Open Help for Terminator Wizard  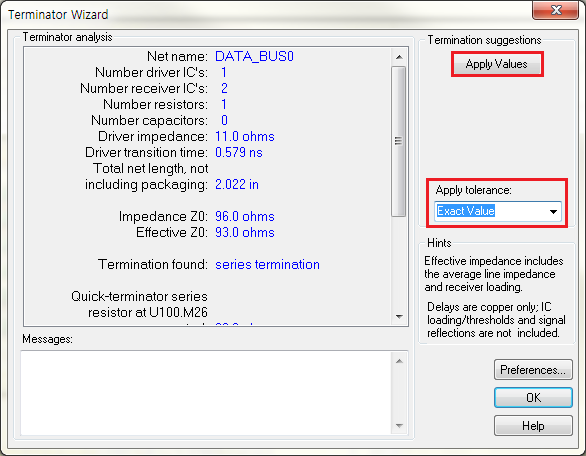(x=533, y=425)
